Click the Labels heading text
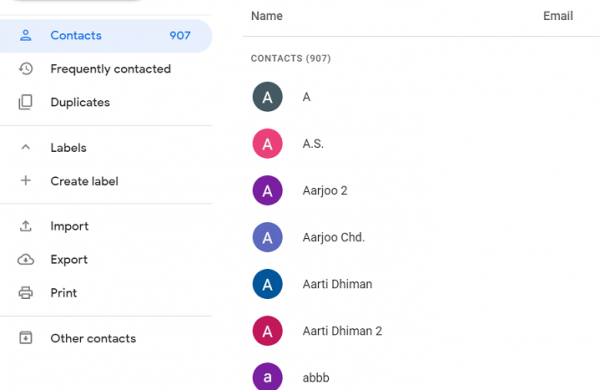 point(68,148)
